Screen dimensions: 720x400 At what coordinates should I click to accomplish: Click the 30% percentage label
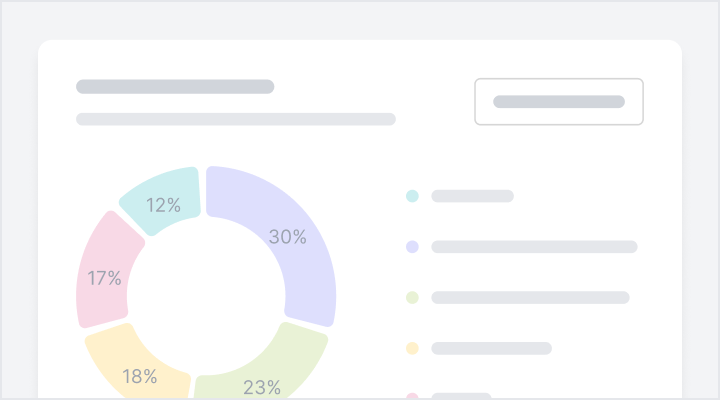point(288,237)
